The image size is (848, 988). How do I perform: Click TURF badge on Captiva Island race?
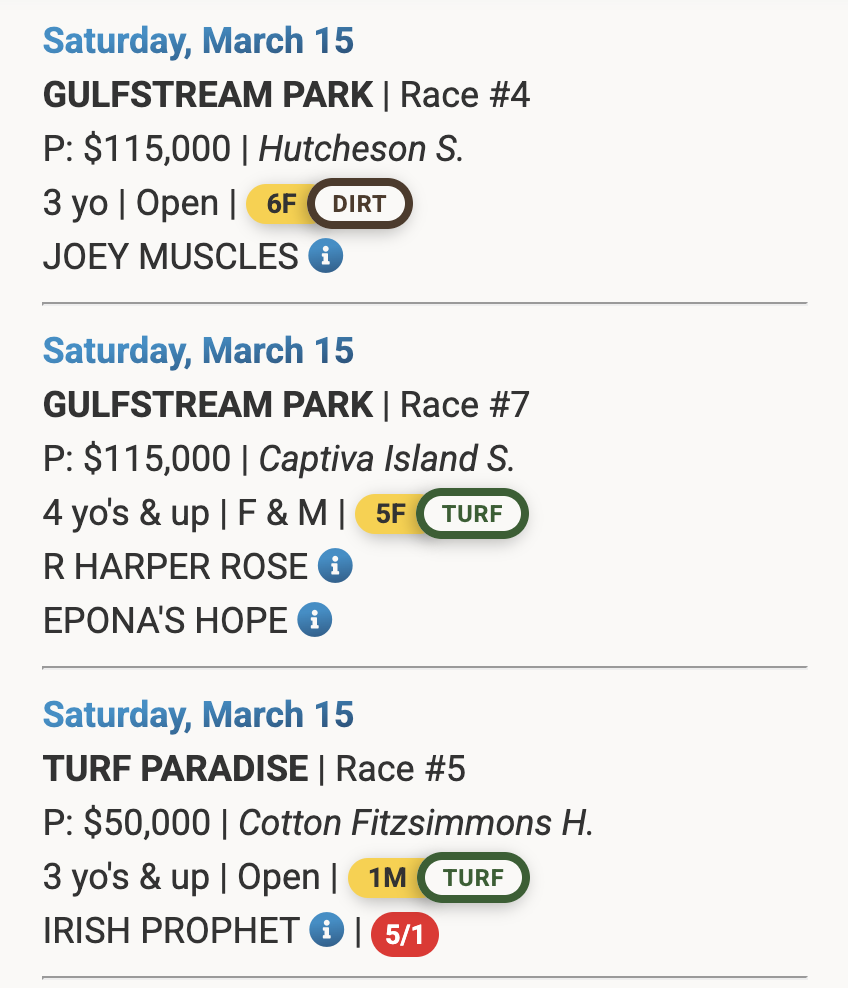(x=472, y=514)
